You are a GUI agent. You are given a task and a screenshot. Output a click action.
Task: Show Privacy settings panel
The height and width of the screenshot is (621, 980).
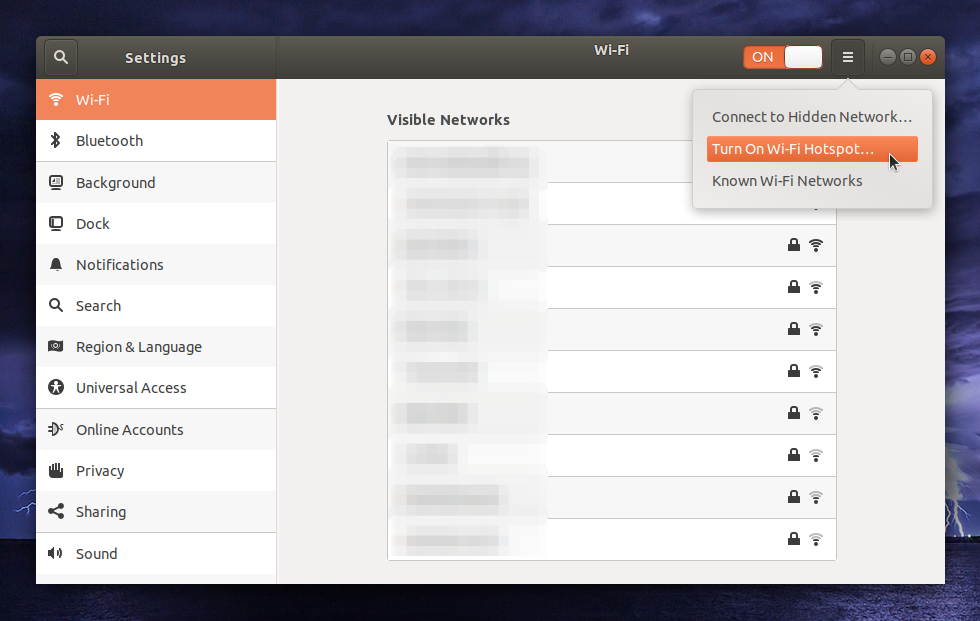tap(156, 470)
